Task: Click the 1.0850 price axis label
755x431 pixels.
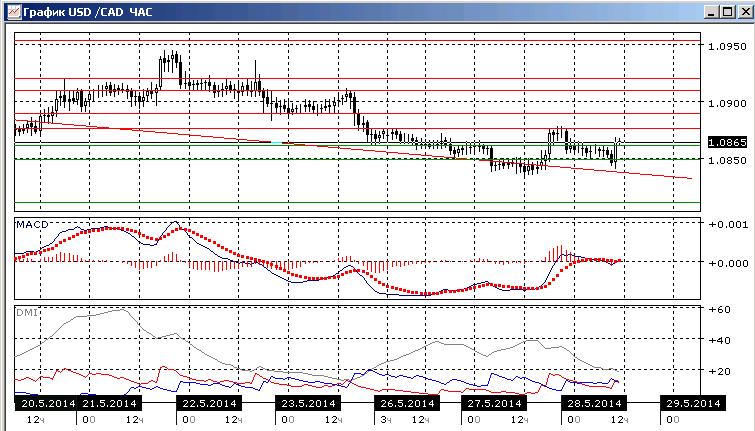Action: click(x=727, y=160)
